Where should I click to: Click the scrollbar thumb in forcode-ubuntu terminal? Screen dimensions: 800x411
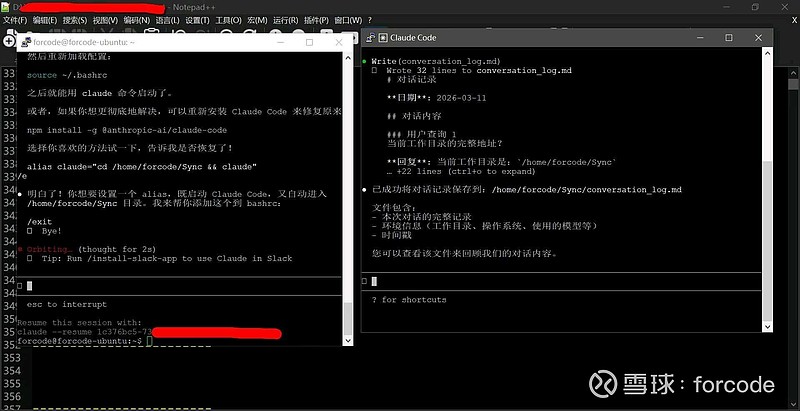(348, 318)
